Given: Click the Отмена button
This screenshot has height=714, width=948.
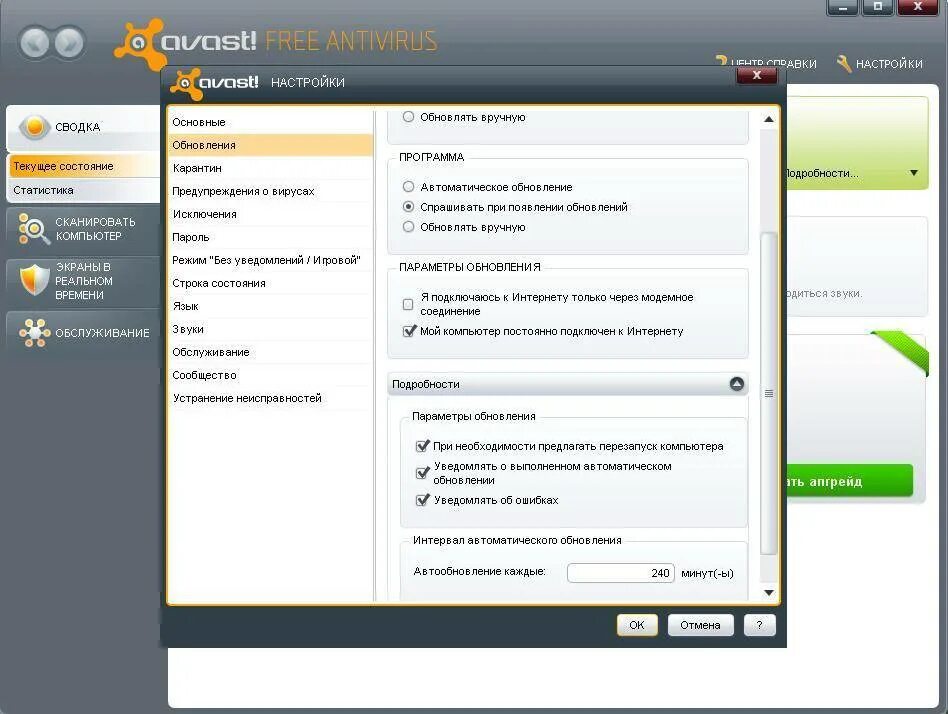Looking at the screenshot, I should [700, 625].
